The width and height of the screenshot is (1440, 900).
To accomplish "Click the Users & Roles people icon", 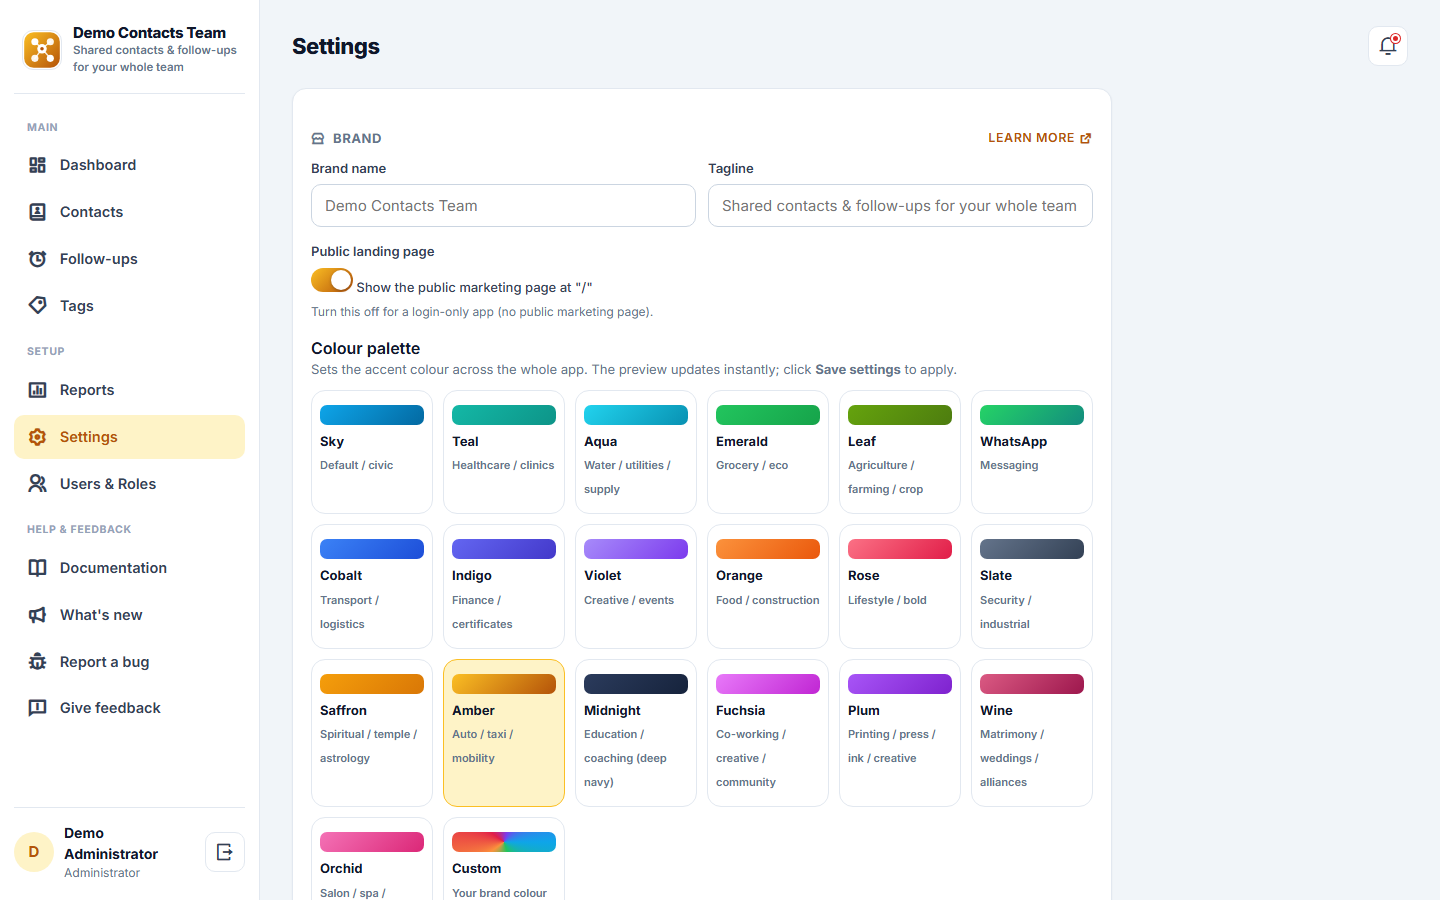I will (37, 484).
